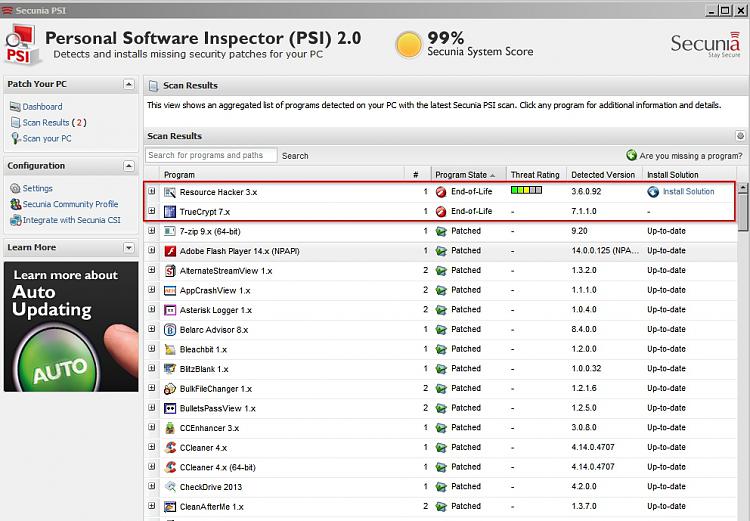Select Scan your PC
This screenshot has width=750, height=521.
pyautogui.click(x=47, y=138)
